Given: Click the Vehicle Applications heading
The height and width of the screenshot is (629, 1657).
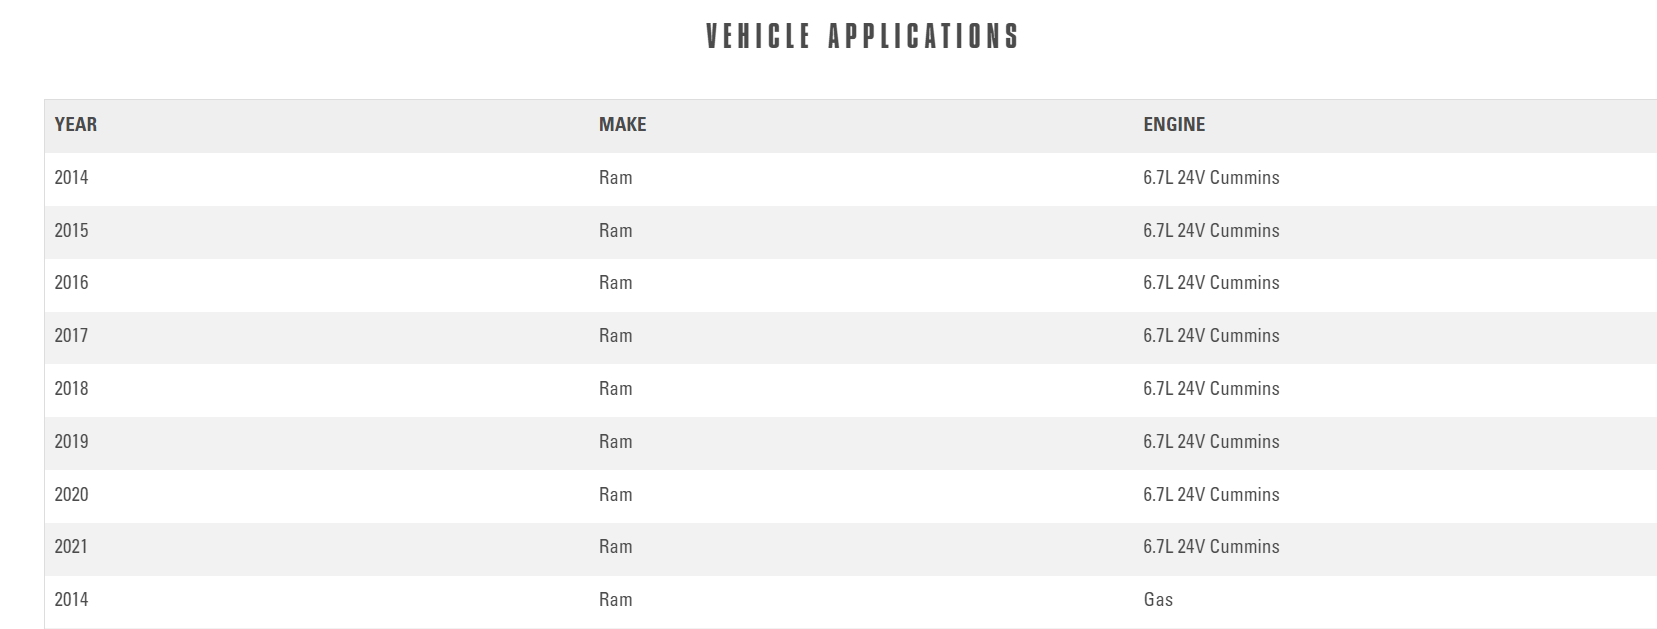Looking at the screenshot, I should (861, 37).
